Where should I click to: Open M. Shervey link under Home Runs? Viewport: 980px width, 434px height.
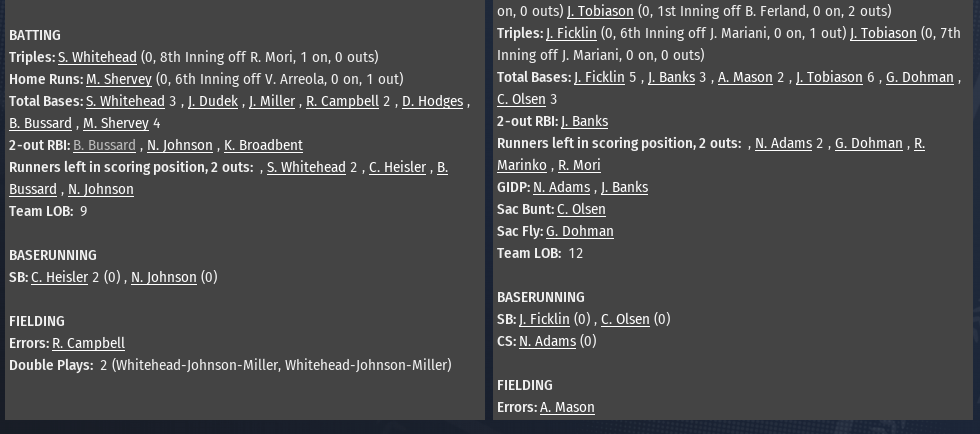[x=119, y=79]
